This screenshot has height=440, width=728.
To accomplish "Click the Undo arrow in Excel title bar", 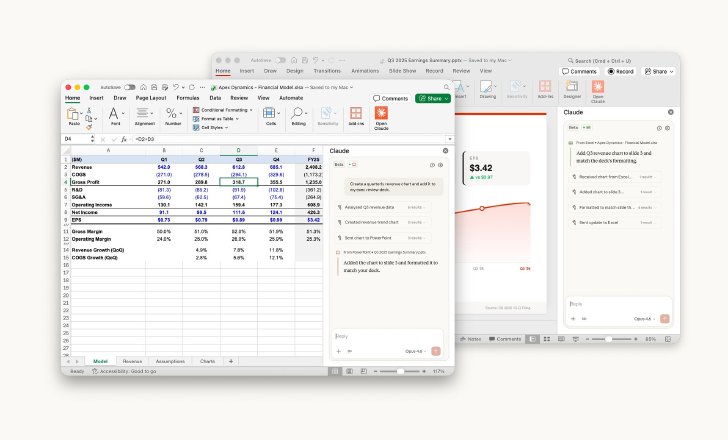I will [176, 87].
